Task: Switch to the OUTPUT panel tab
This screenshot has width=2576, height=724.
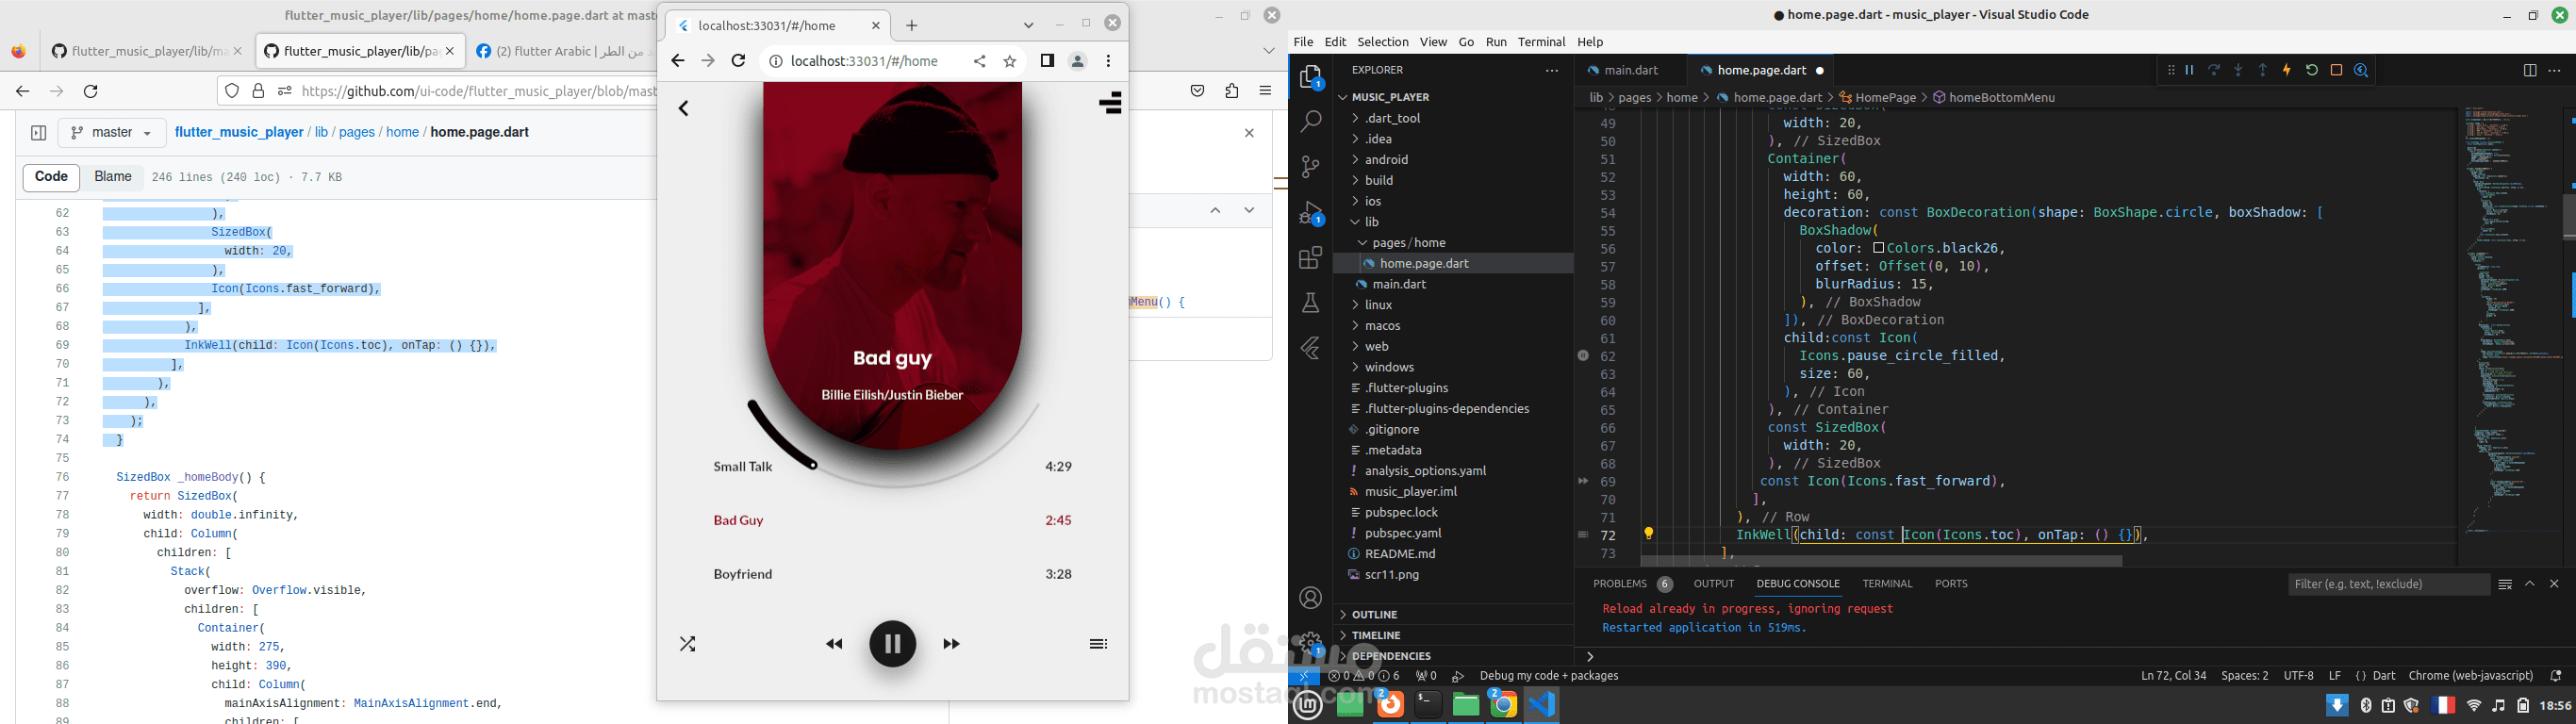Action: pos(1714,584)
